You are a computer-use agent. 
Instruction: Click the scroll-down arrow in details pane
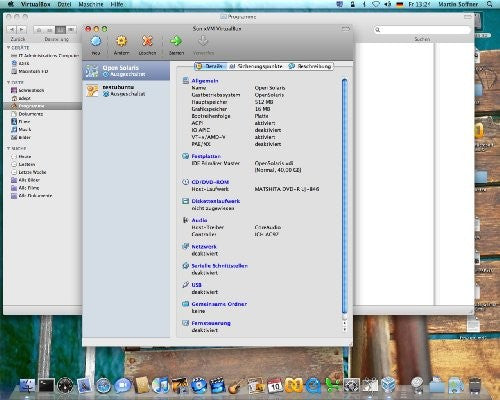(345, 329)
